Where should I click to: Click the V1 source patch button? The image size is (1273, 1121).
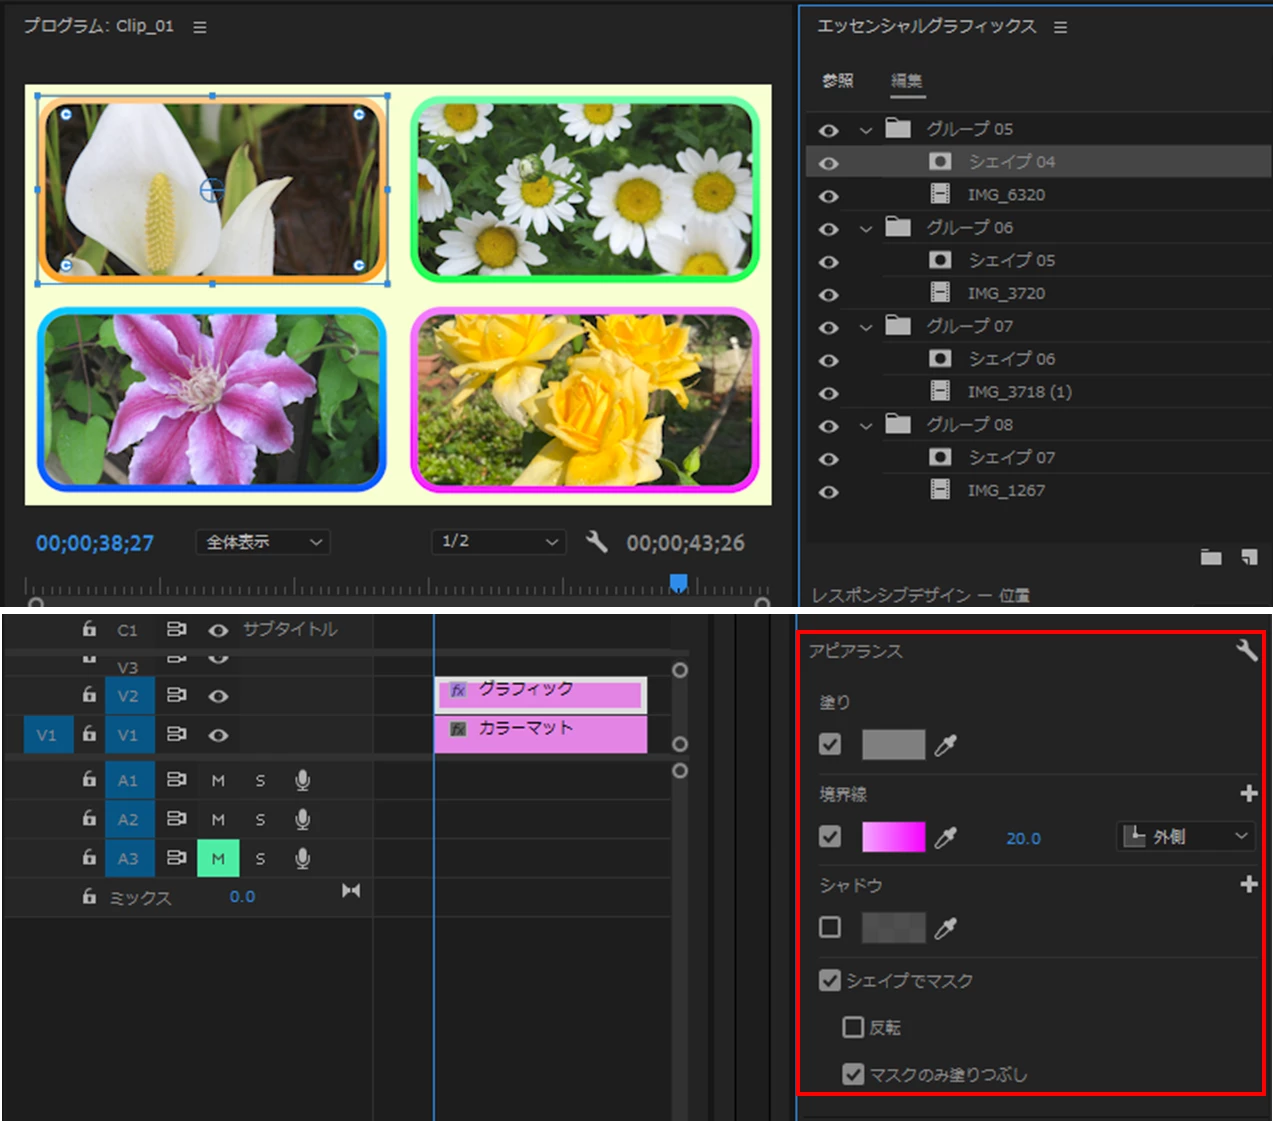(x=47, y=735)
